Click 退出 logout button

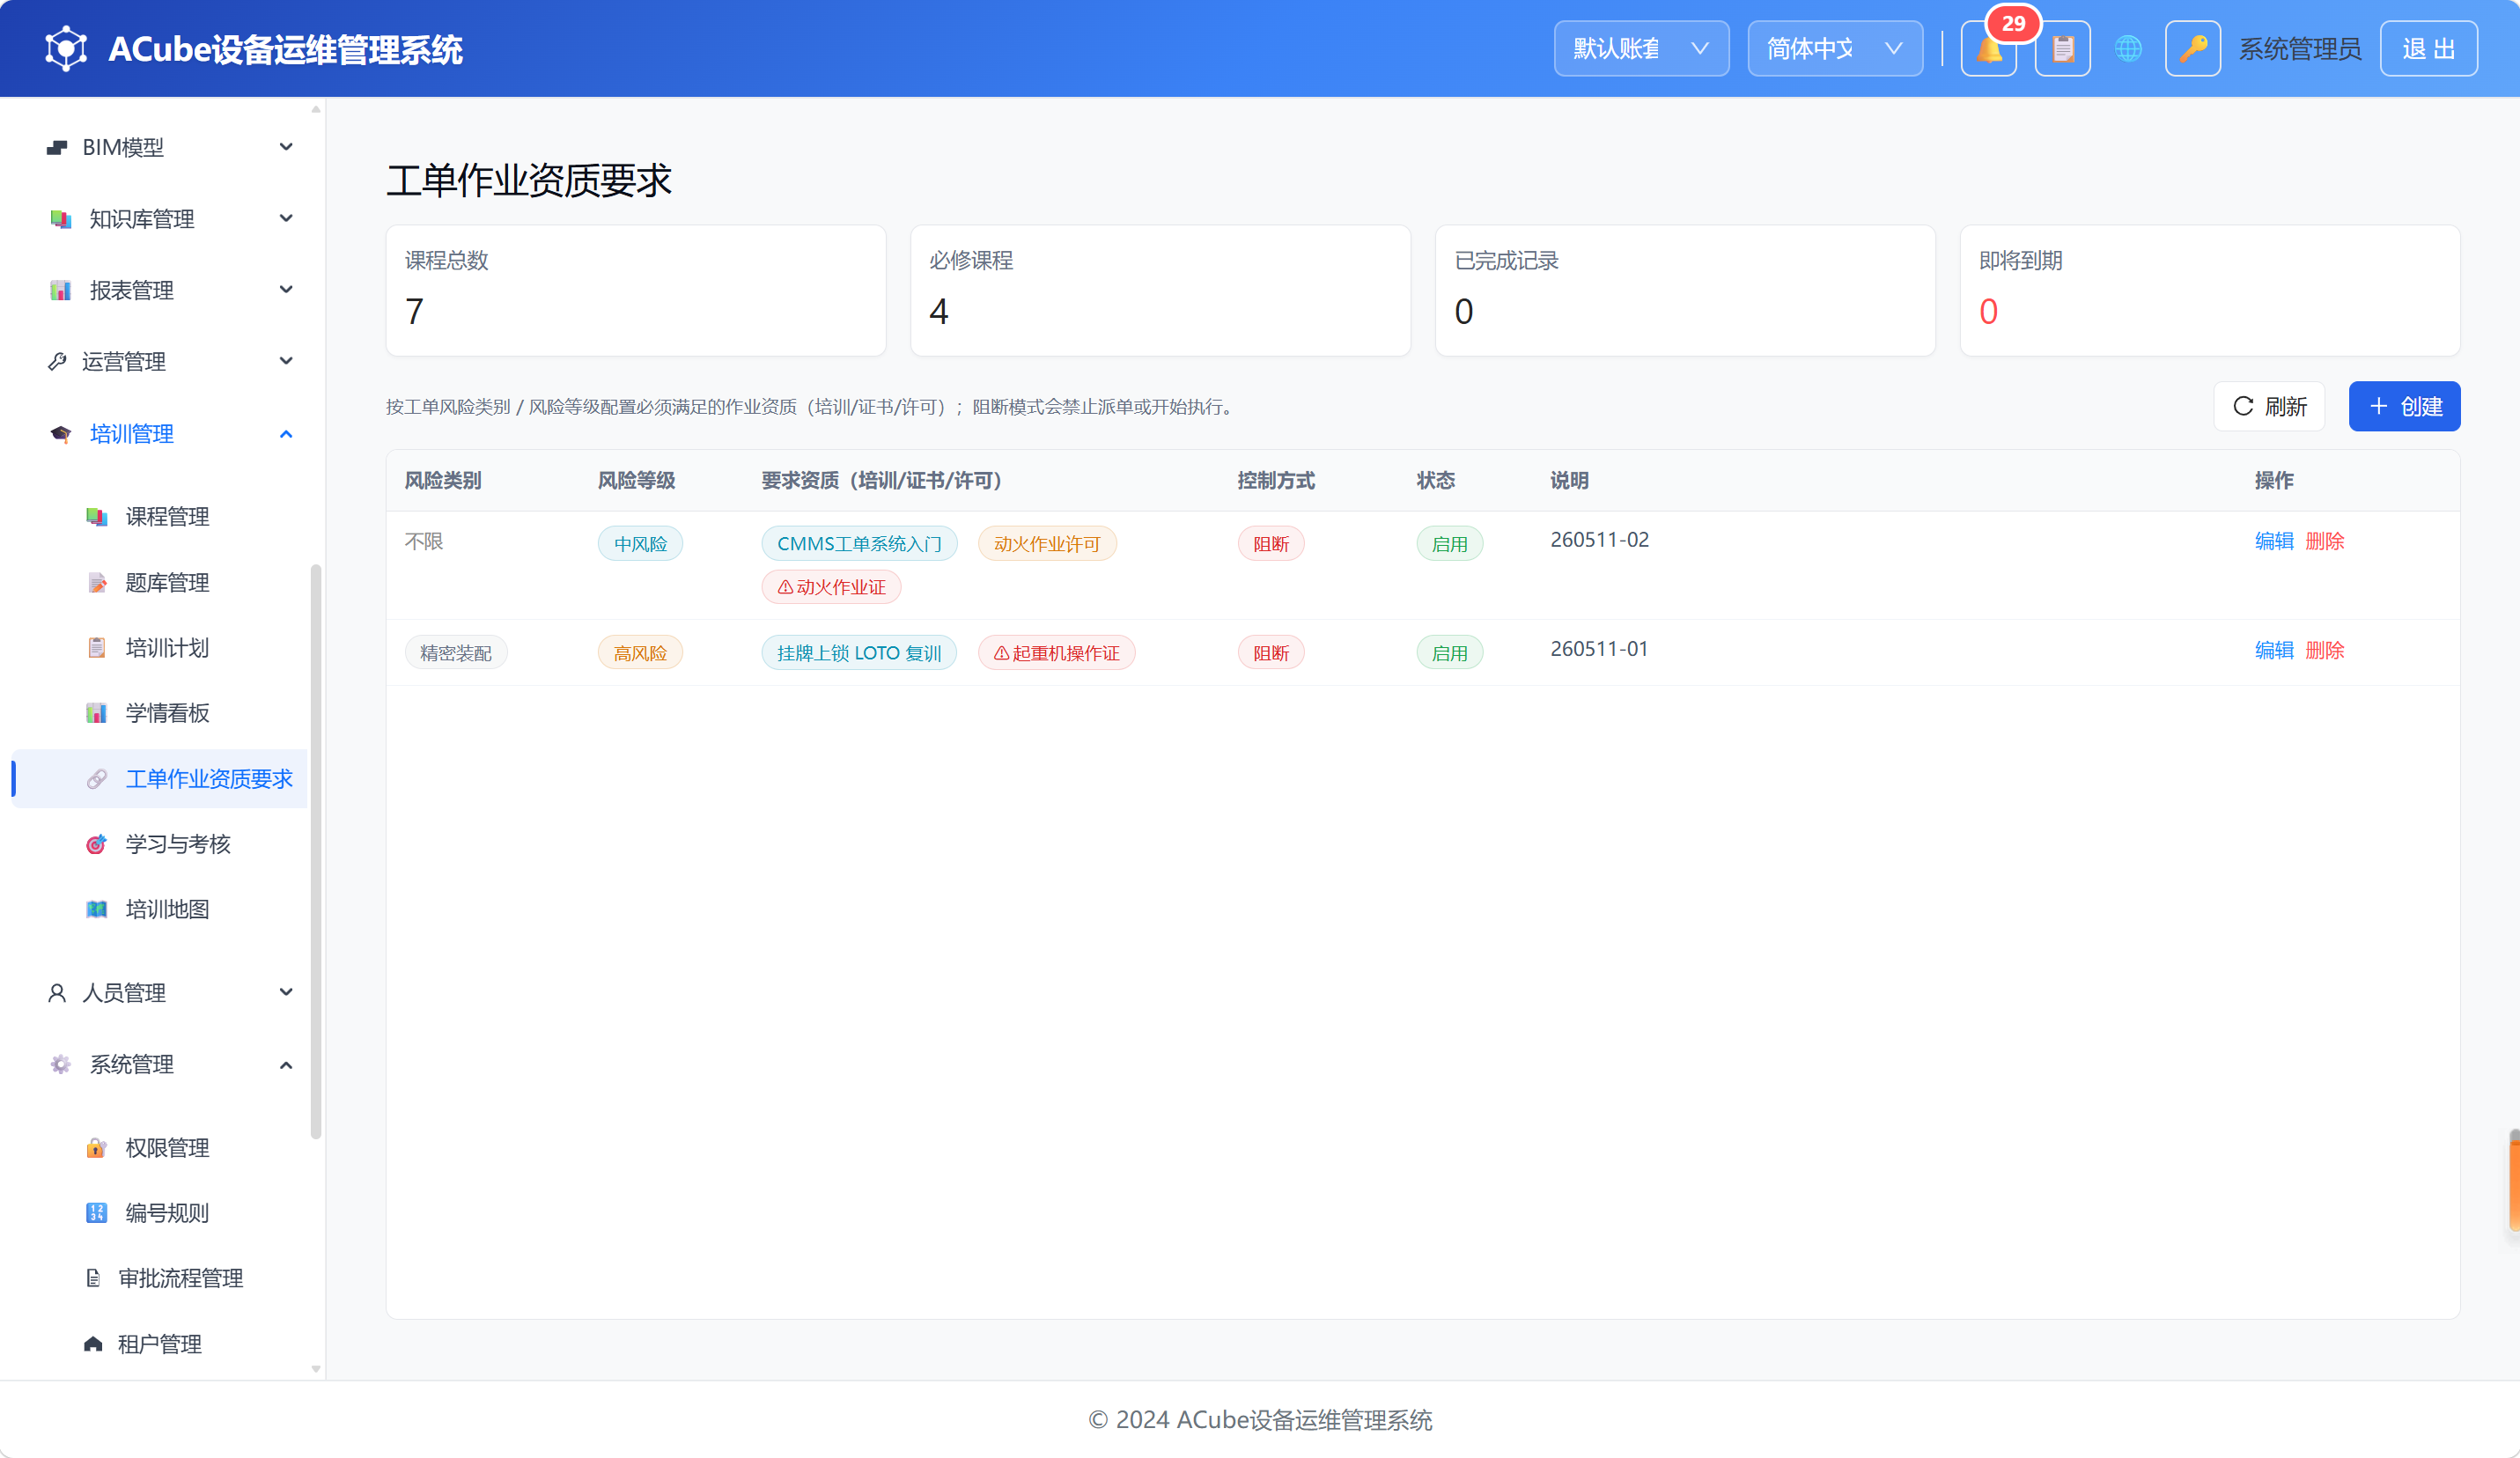tap(2428, 48)
